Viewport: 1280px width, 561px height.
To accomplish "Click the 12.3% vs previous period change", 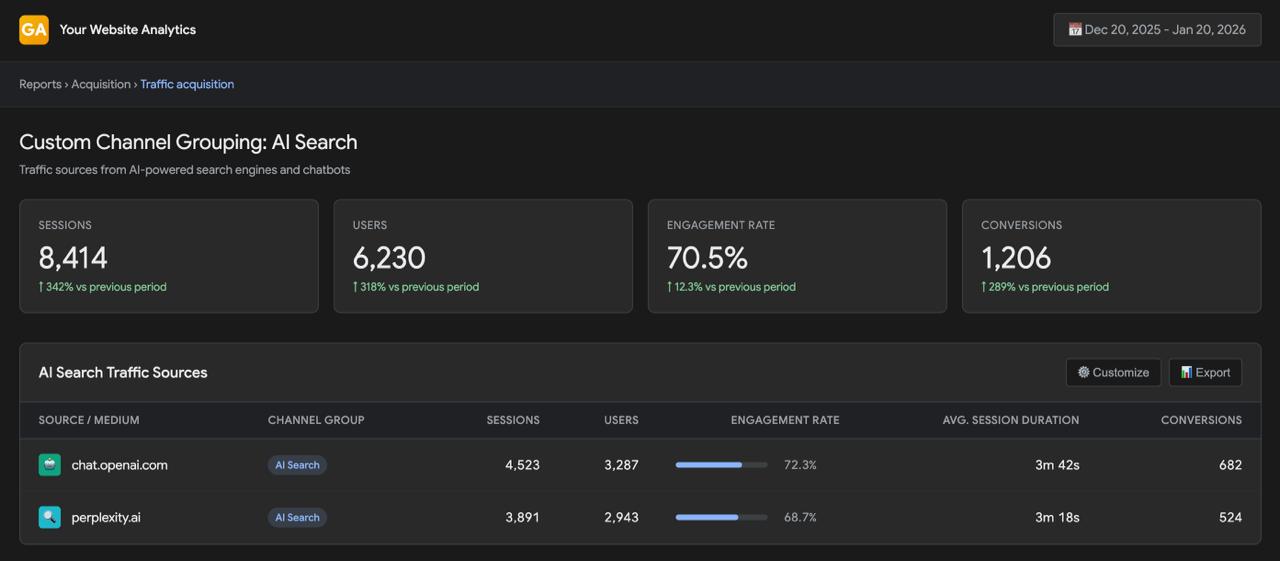I will (731, 287).
